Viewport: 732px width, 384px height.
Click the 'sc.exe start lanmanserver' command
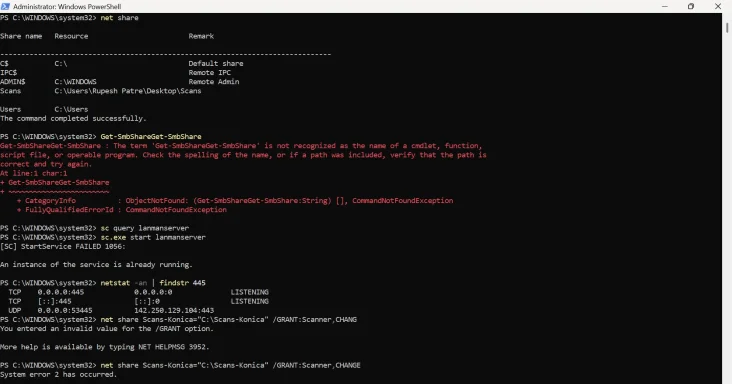point(153,237)
